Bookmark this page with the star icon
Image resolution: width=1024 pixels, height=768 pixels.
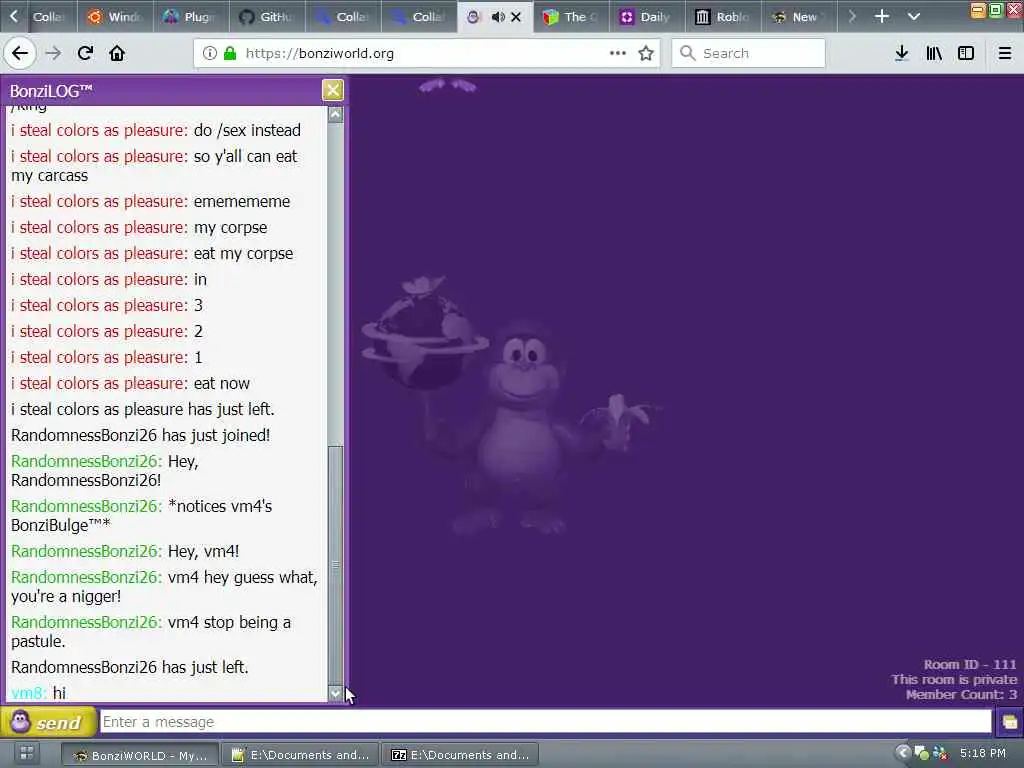tap(646, 54)
